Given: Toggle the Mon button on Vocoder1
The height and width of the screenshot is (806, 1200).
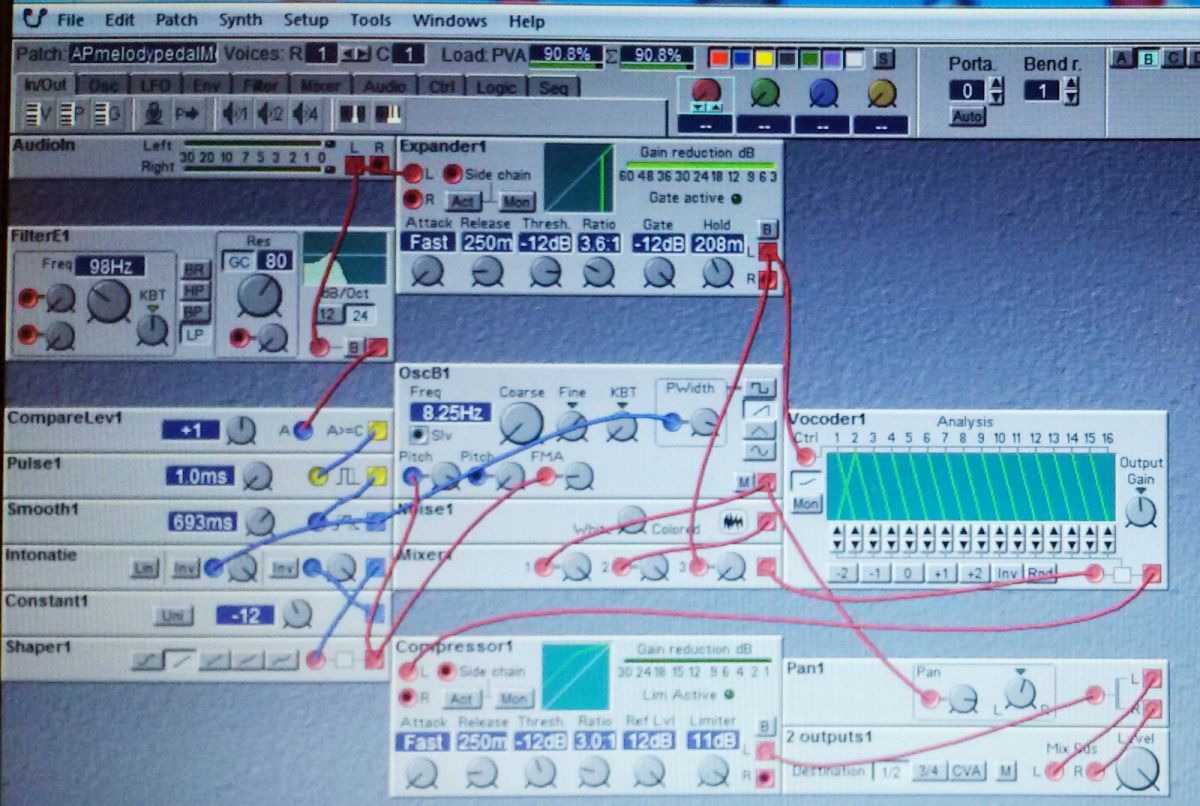Looking at the screenshot, I should [x=806, y=506].
